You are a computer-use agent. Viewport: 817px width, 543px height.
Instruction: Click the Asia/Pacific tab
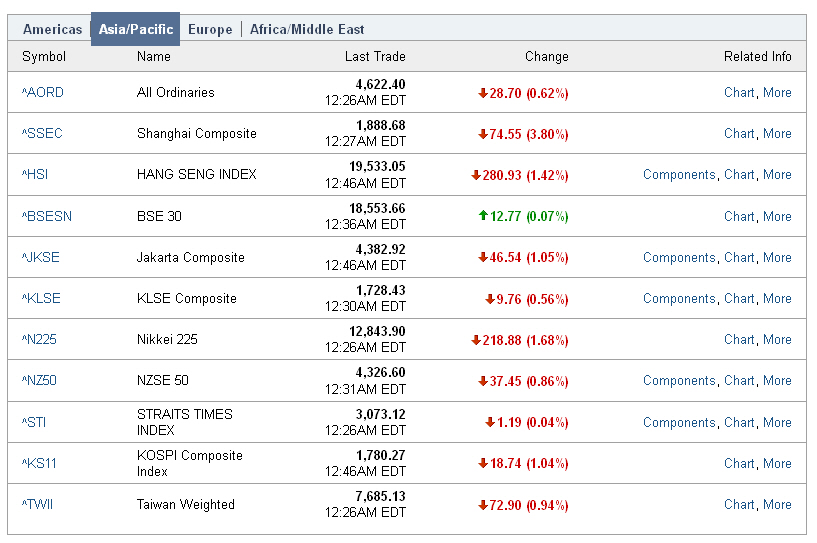point(135,29)
